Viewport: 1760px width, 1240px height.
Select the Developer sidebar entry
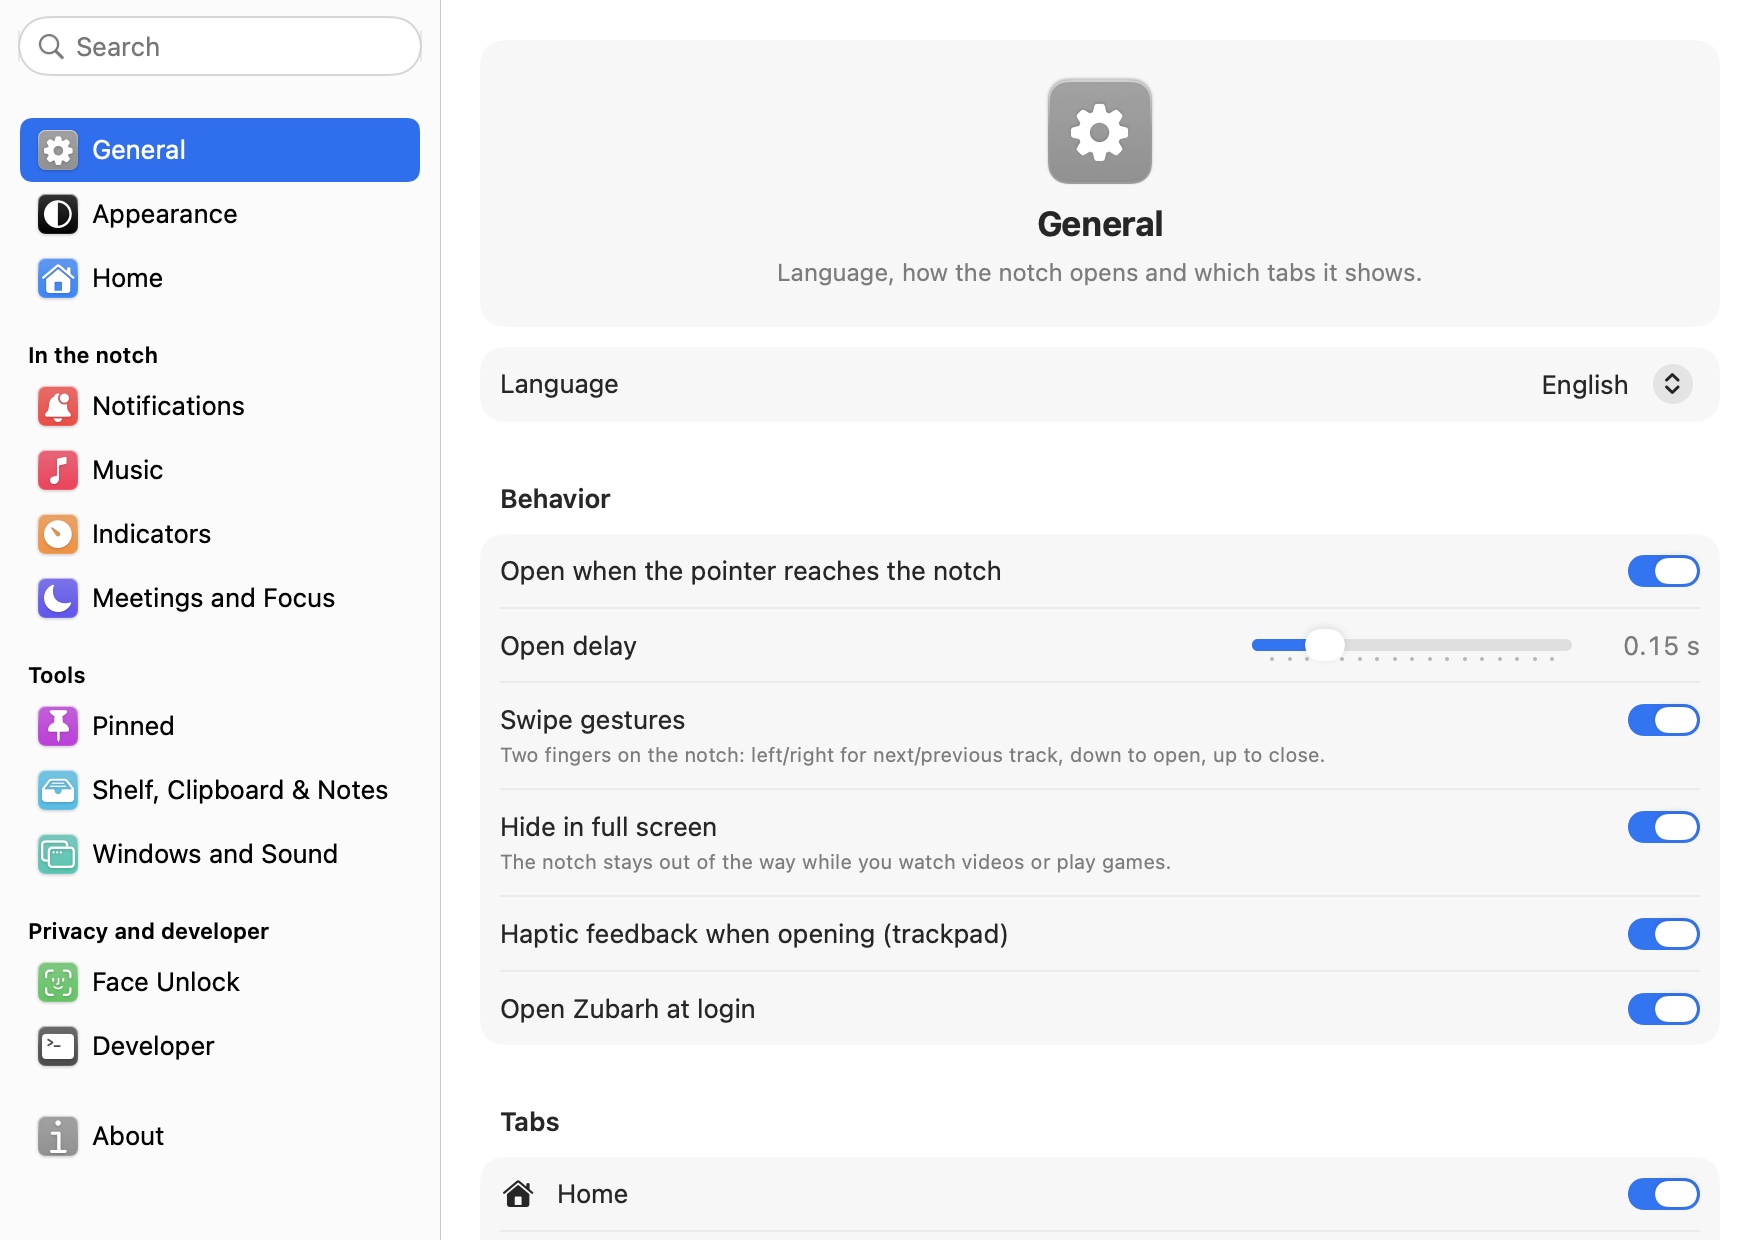coord(220,1046)
